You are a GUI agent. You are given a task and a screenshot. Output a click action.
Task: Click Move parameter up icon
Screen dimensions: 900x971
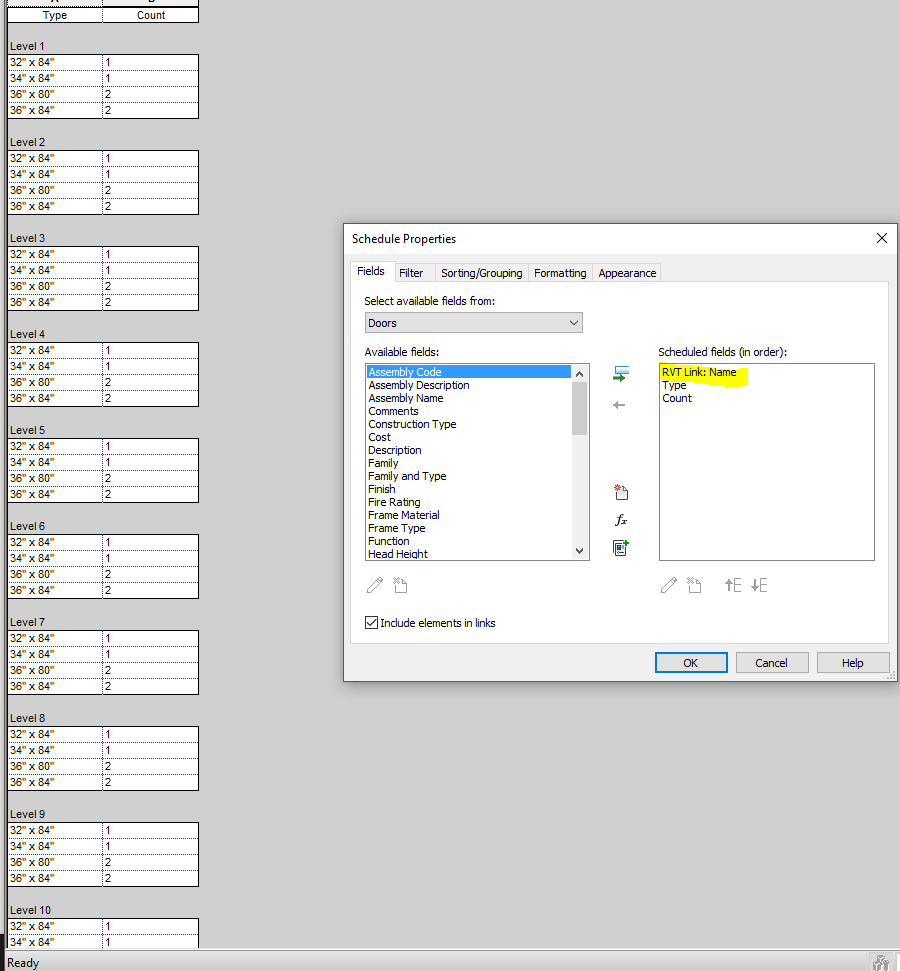[733, 585]
